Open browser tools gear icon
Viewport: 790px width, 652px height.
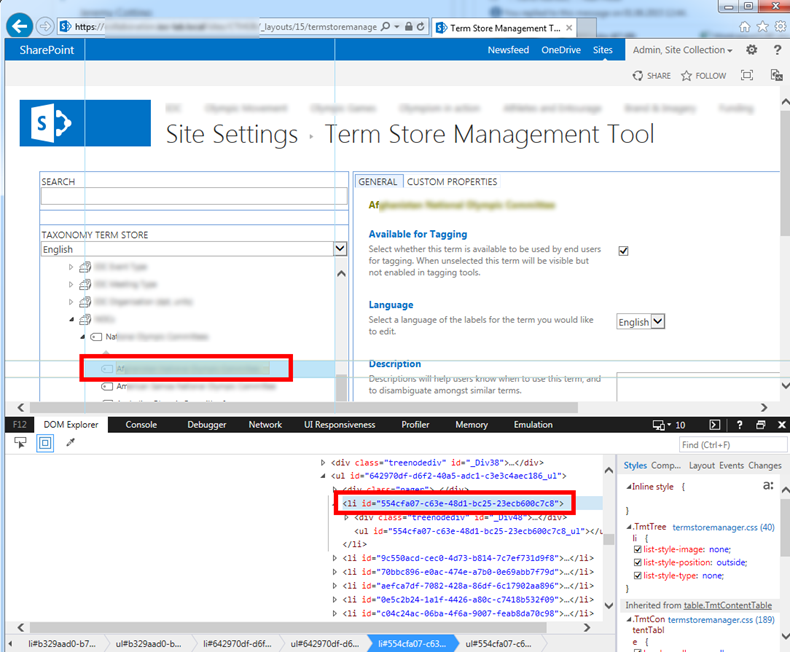click(x=780, y=27)
